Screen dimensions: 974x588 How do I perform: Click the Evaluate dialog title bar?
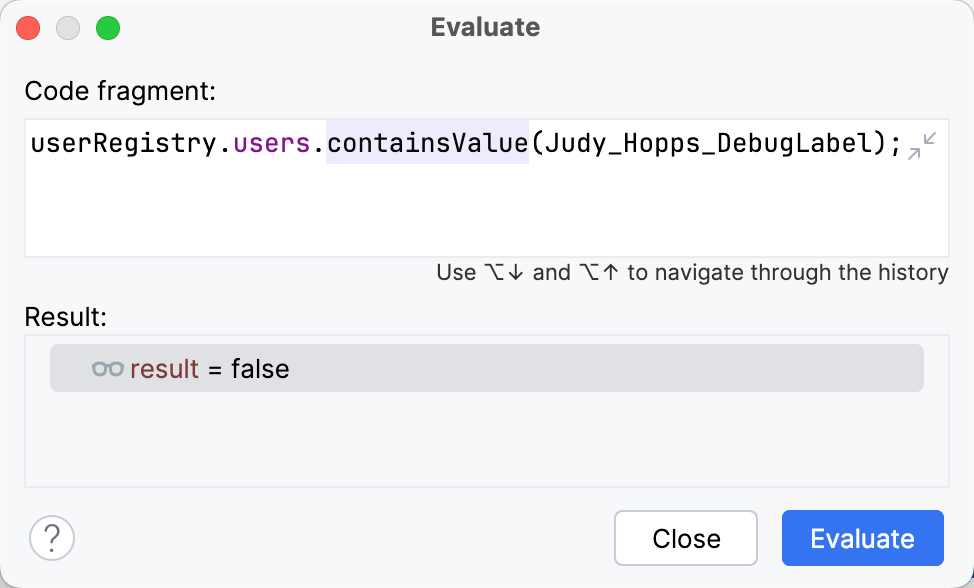coord(486,27)
